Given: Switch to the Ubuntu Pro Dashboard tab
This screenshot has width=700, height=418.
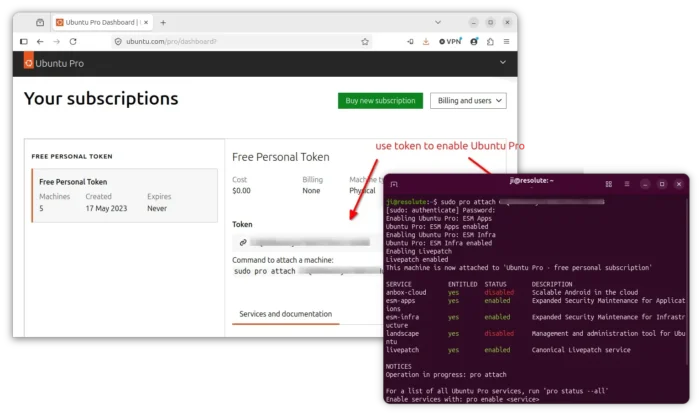Looking at the screenshot, I should 103,22.
